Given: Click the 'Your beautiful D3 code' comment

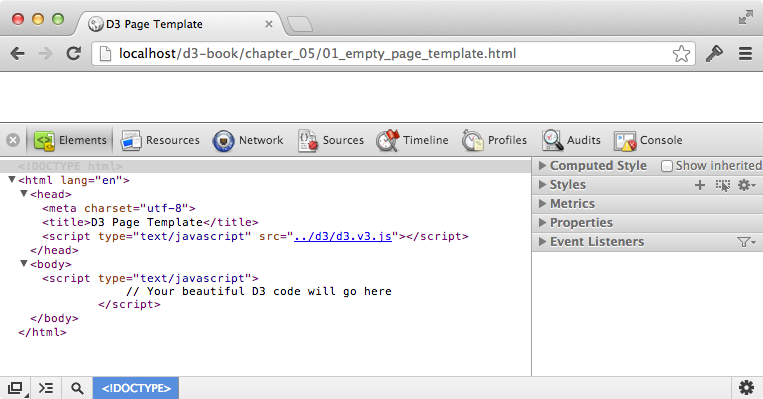Looking at the screenshot, I should pyautogui.click(x=259, y=291).
